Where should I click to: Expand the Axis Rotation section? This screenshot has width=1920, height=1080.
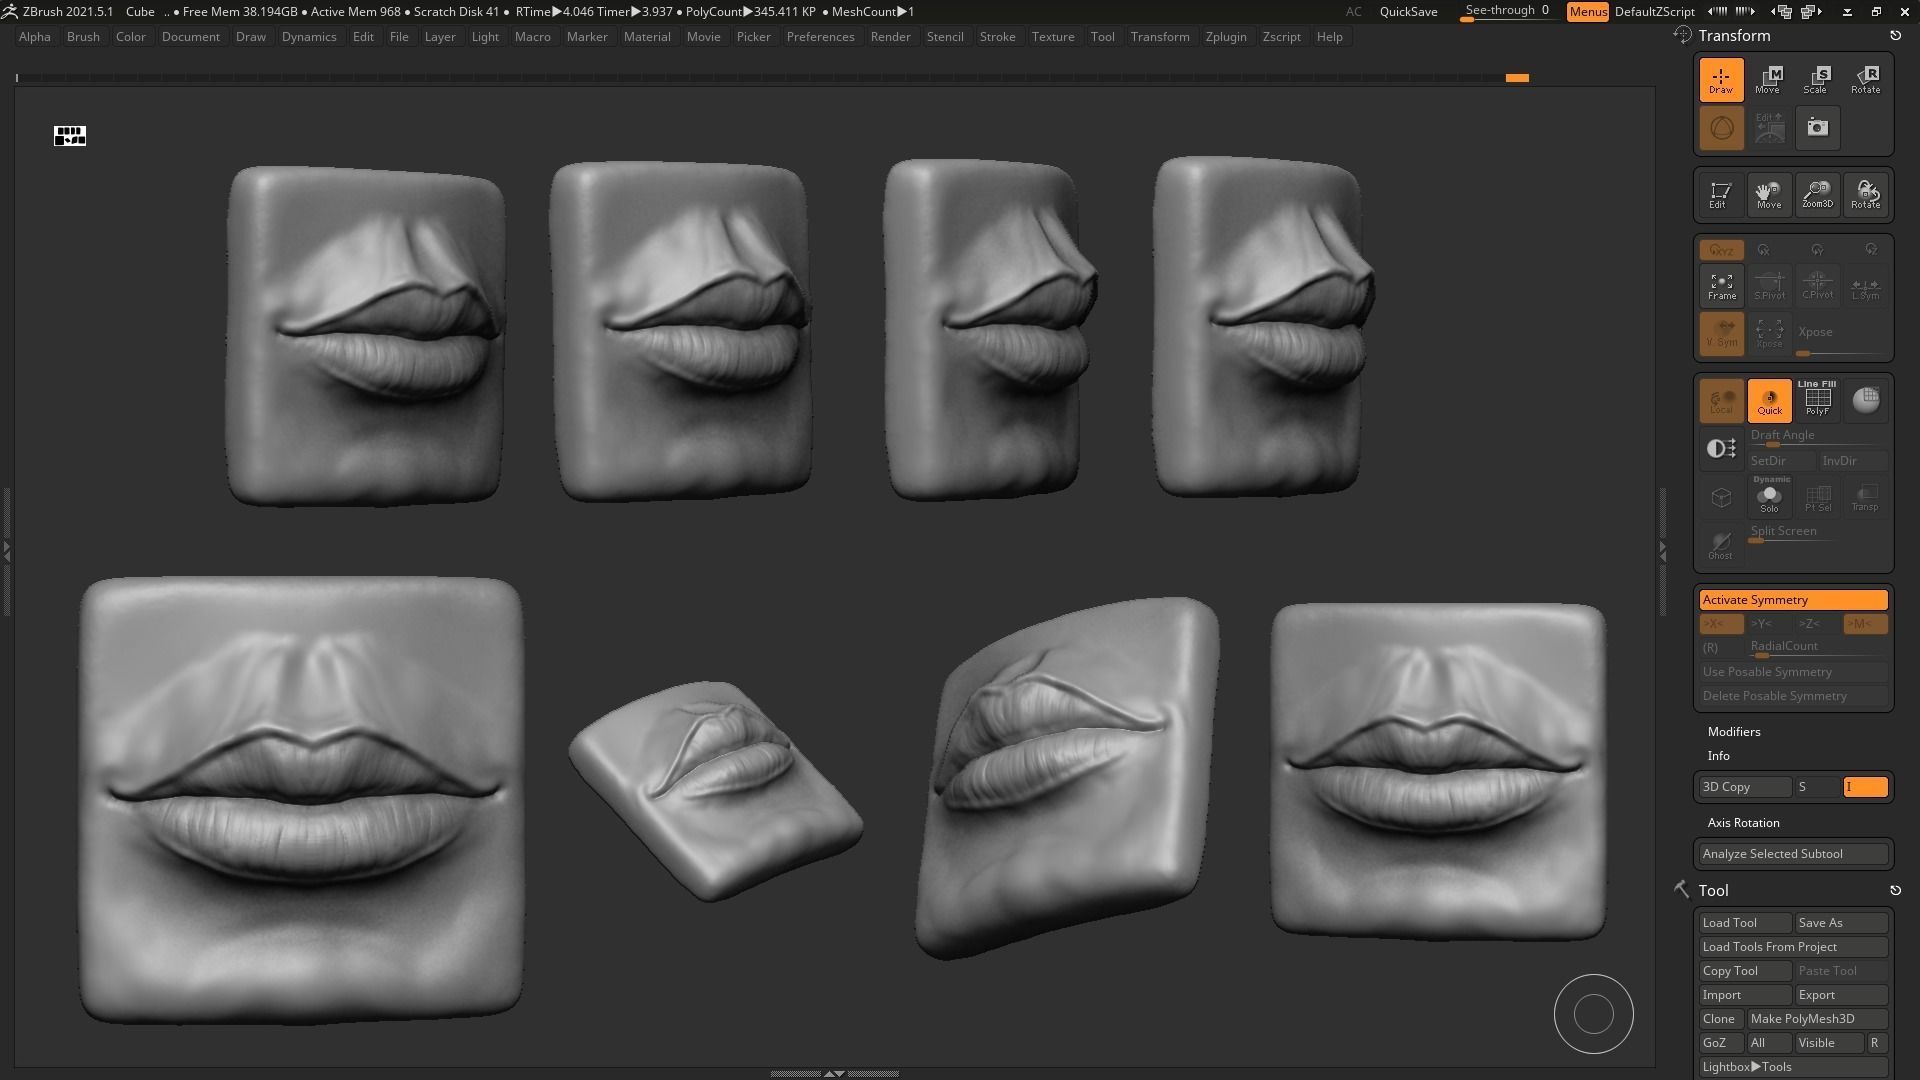pyautogui.click(x=1743, y=823)
